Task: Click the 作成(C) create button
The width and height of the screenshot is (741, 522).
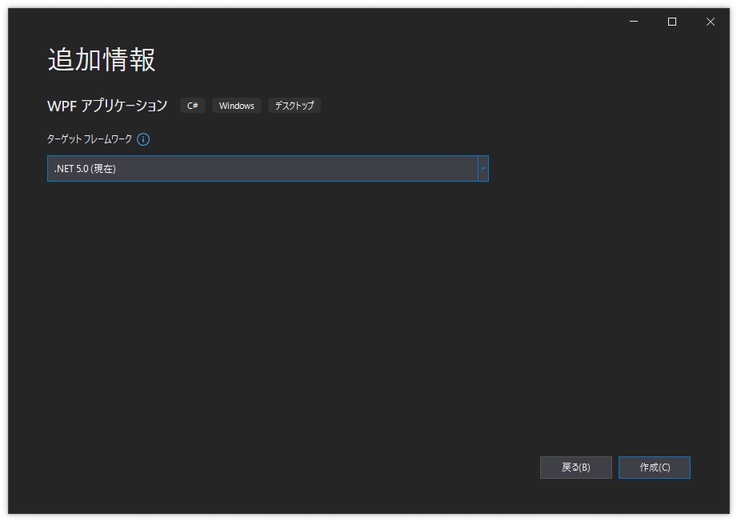Action: (654, 467)
